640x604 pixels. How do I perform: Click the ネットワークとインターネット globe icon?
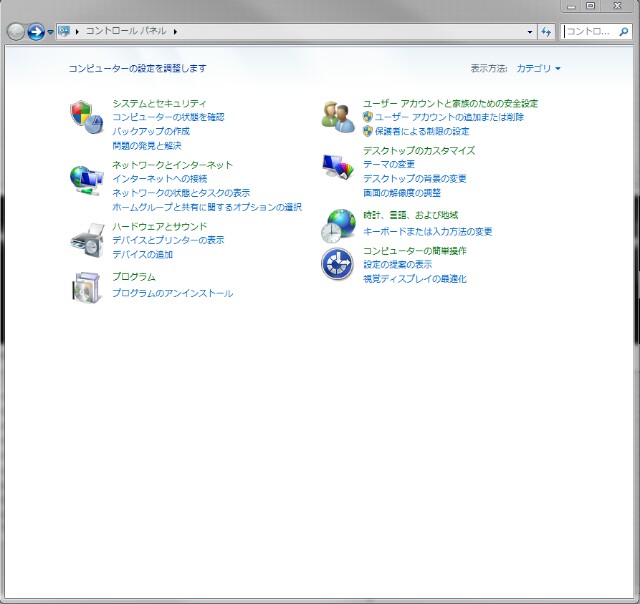pos(86,178)
